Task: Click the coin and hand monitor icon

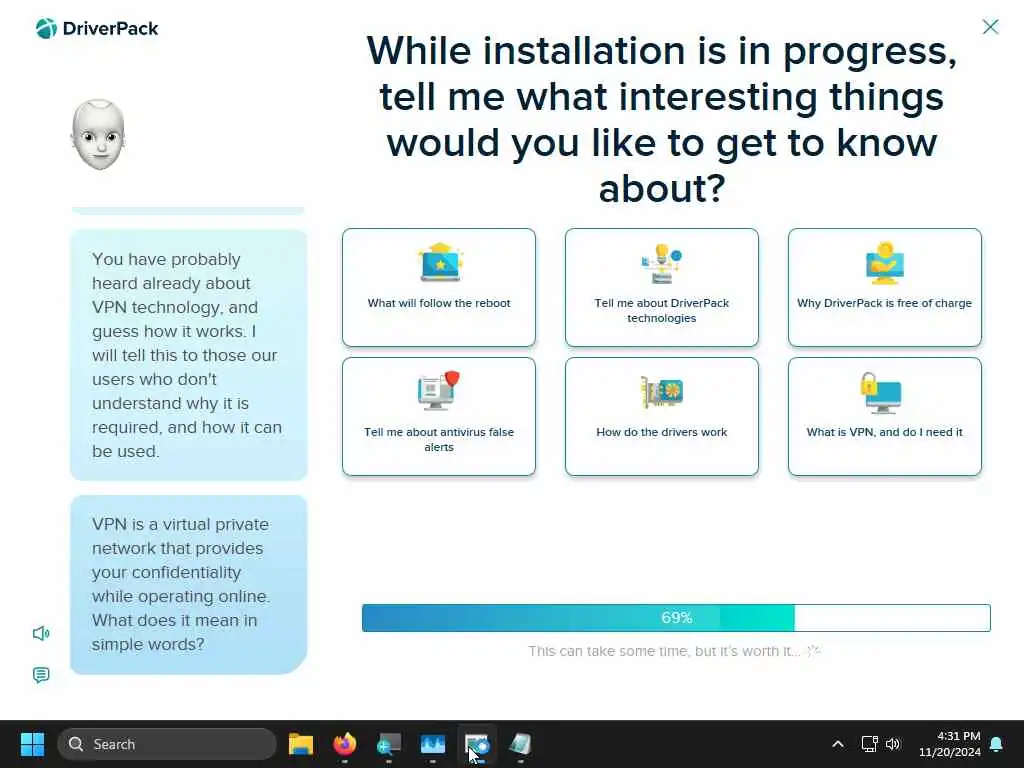Action: [x=884, y=263]
